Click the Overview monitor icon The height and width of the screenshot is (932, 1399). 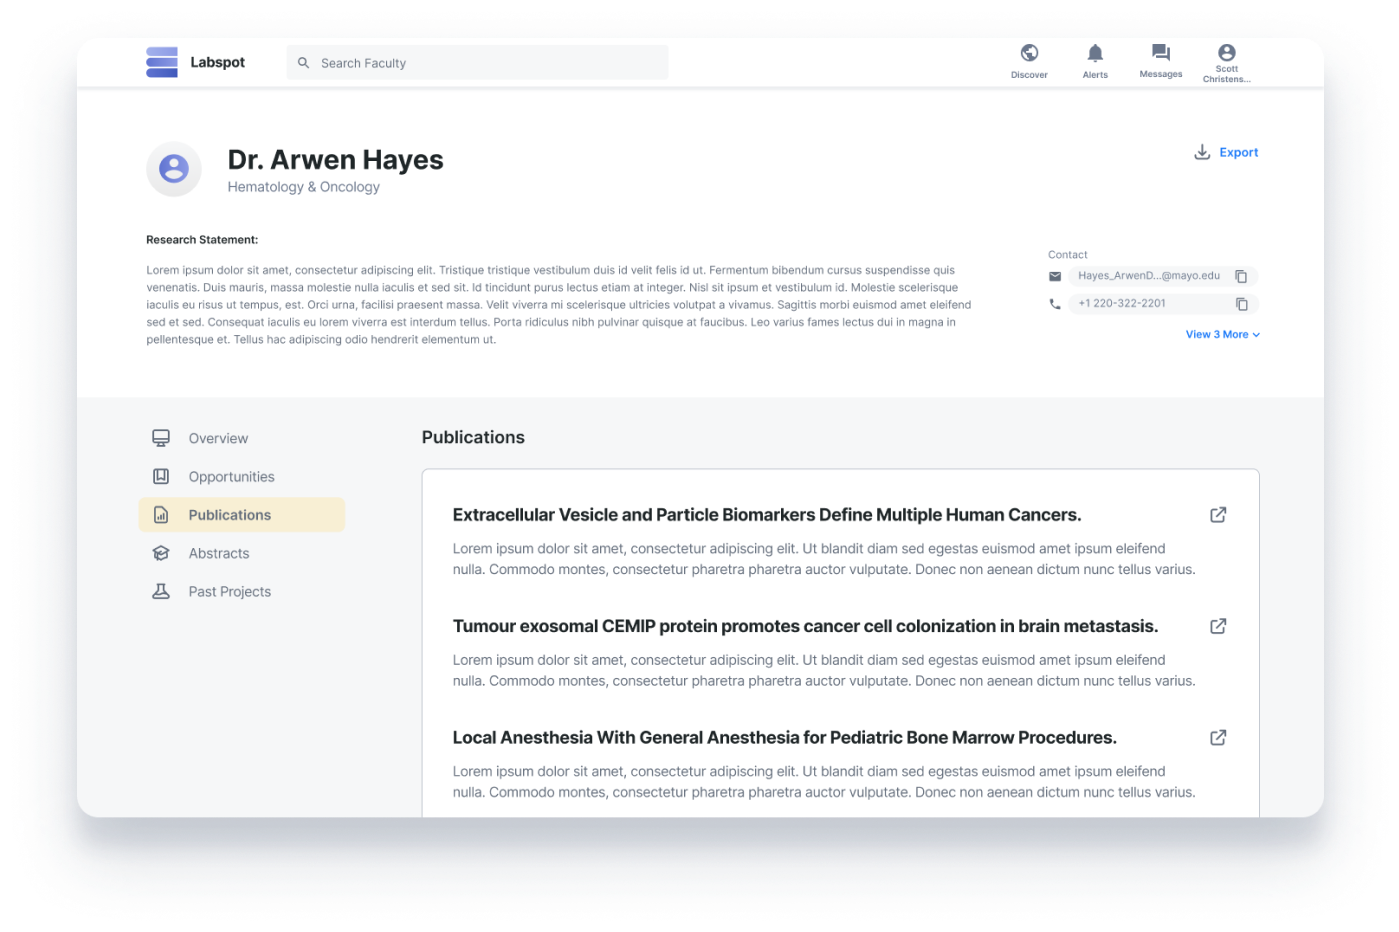(x=161, y=438)
